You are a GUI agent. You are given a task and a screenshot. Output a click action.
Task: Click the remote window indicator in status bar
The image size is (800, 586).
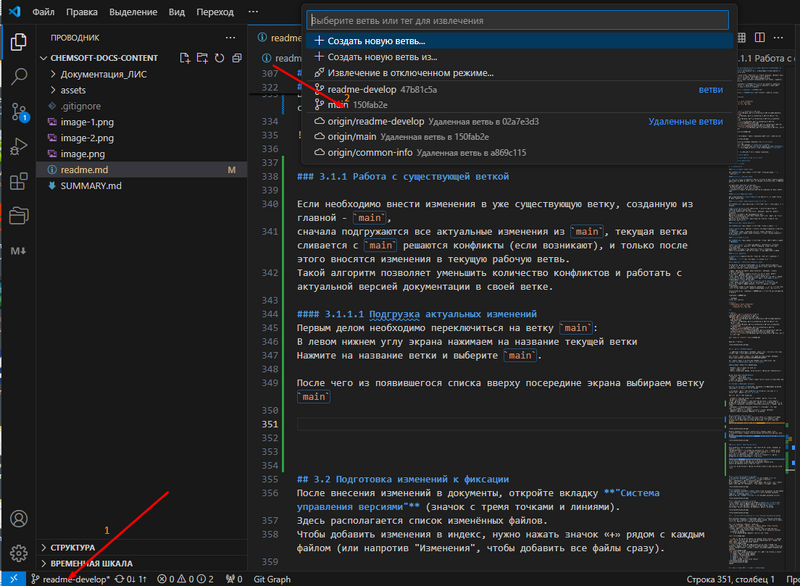click(13, 579)
